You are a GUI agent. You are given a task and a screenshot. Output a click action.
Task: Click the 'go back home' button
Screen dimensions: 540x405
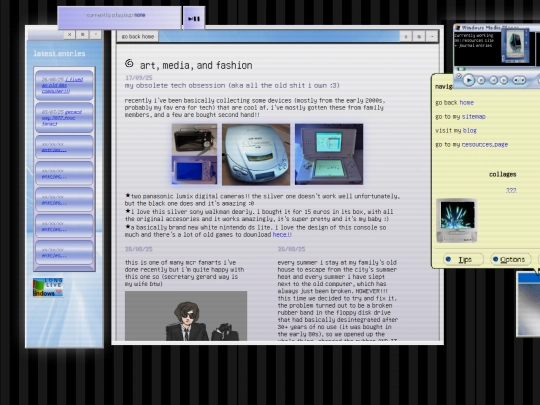(138, 37)
